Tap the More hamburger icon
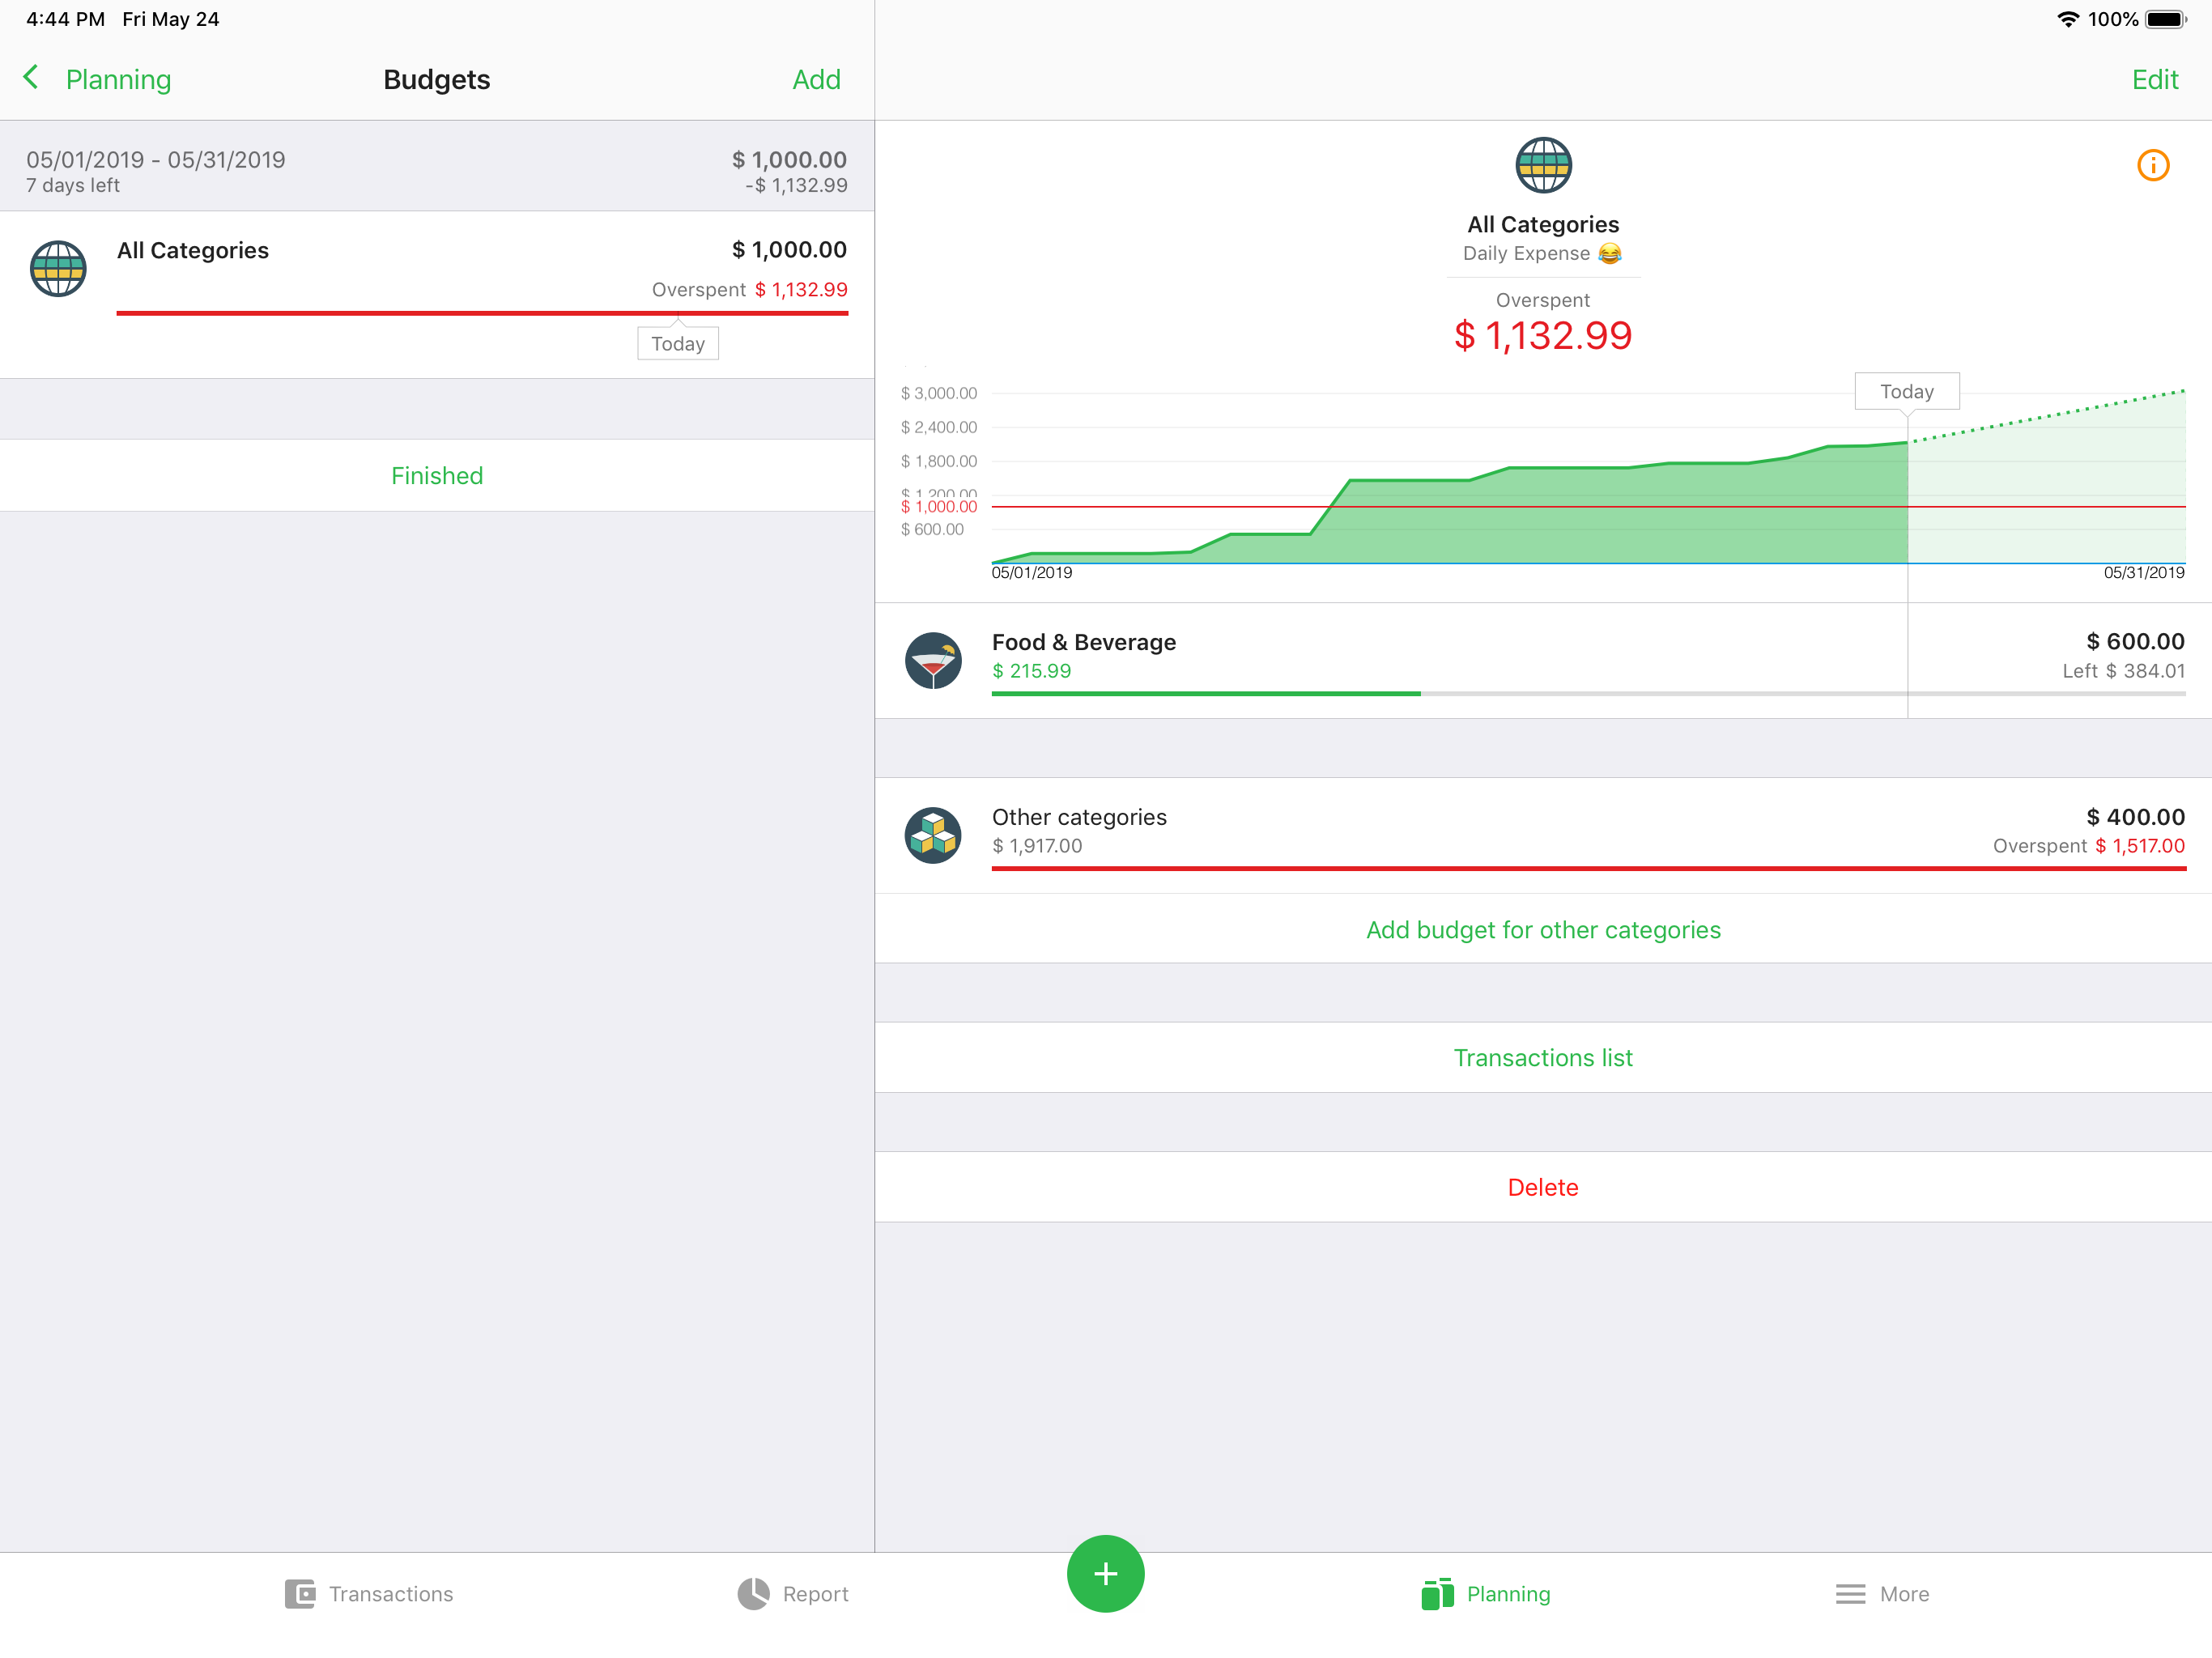 point(1850,1593)
